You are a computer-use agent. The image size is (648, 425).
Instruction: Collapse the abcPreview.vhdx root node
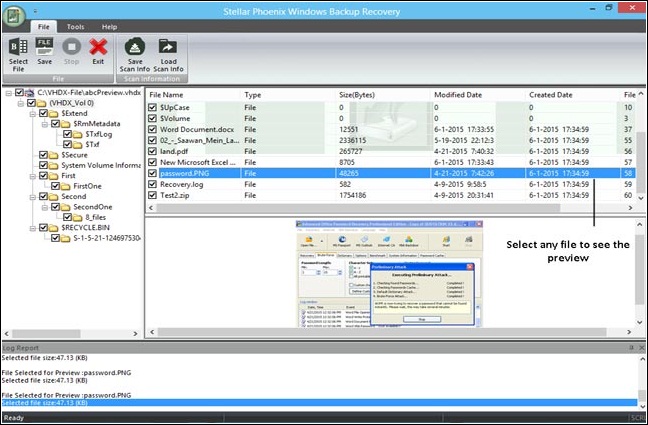[x=8, y=93]
